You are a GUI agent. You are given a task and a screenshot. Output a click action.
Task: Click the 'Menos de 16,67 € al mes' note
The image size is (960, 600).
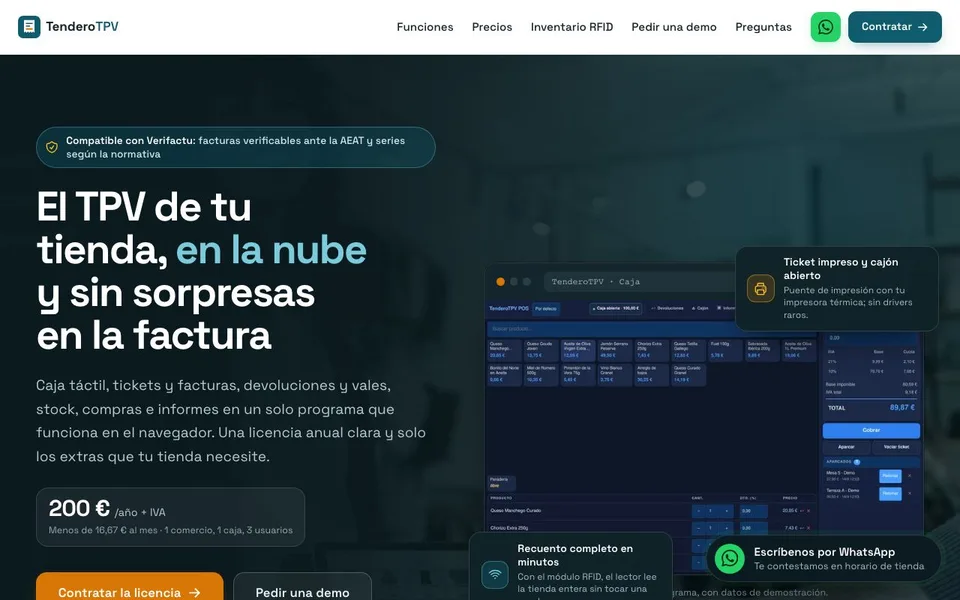170,530
